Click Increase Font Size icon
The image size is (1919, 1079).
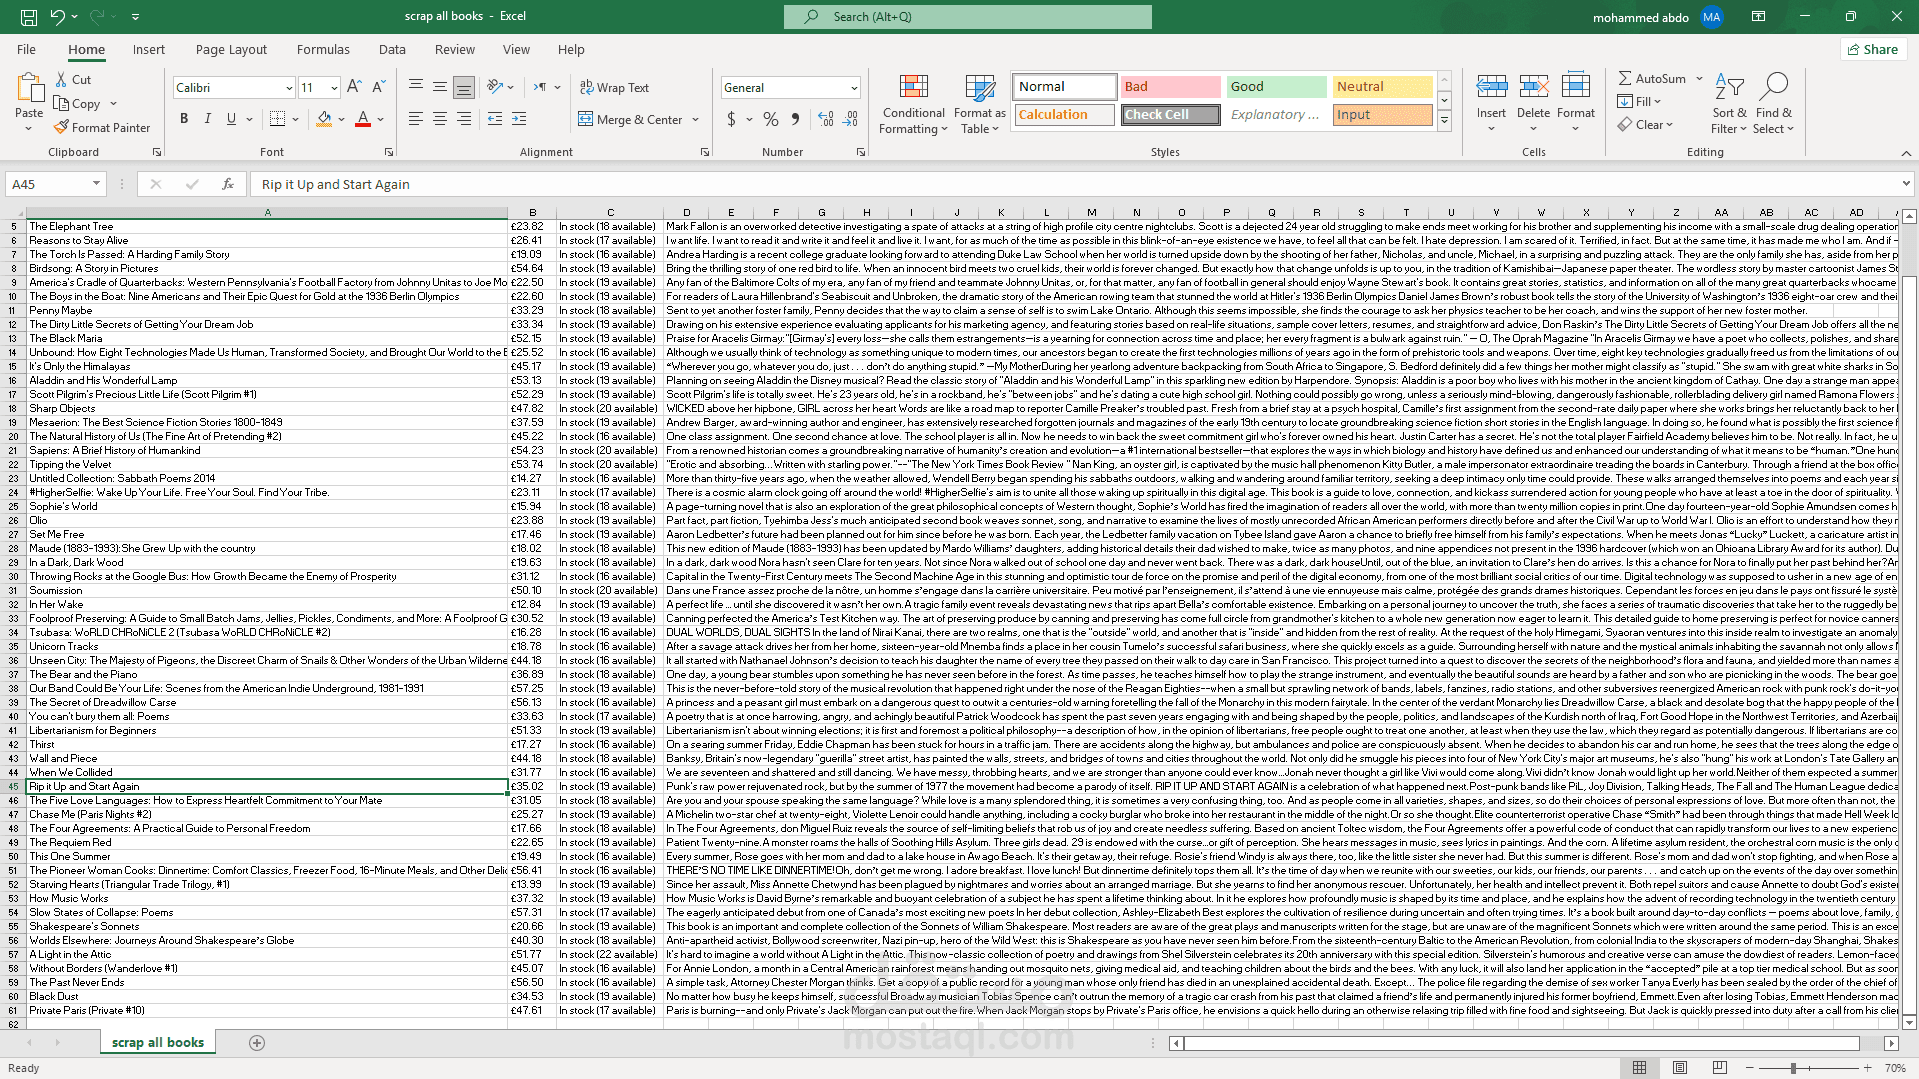click(x=354, y=87)
